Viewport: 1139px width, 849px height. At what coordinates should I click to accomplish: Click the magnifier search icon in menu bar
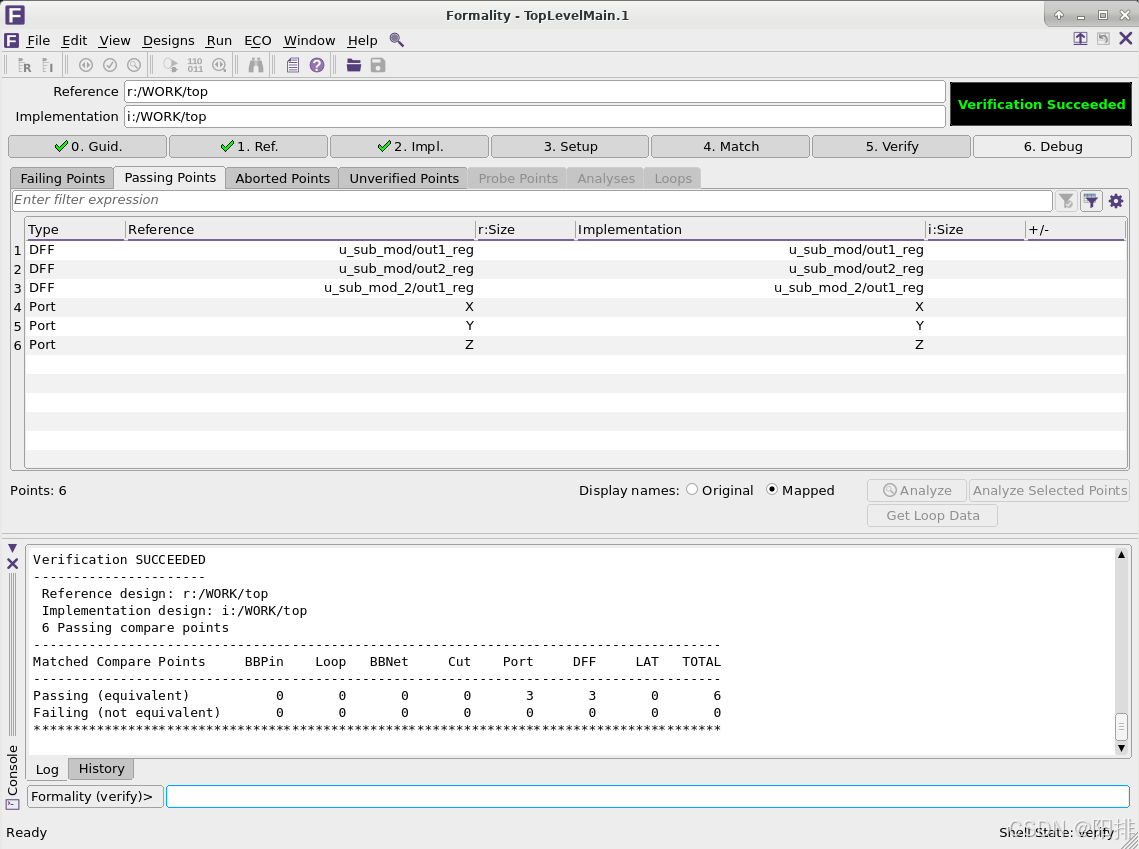pyautogui.click(x=397, y=40)
